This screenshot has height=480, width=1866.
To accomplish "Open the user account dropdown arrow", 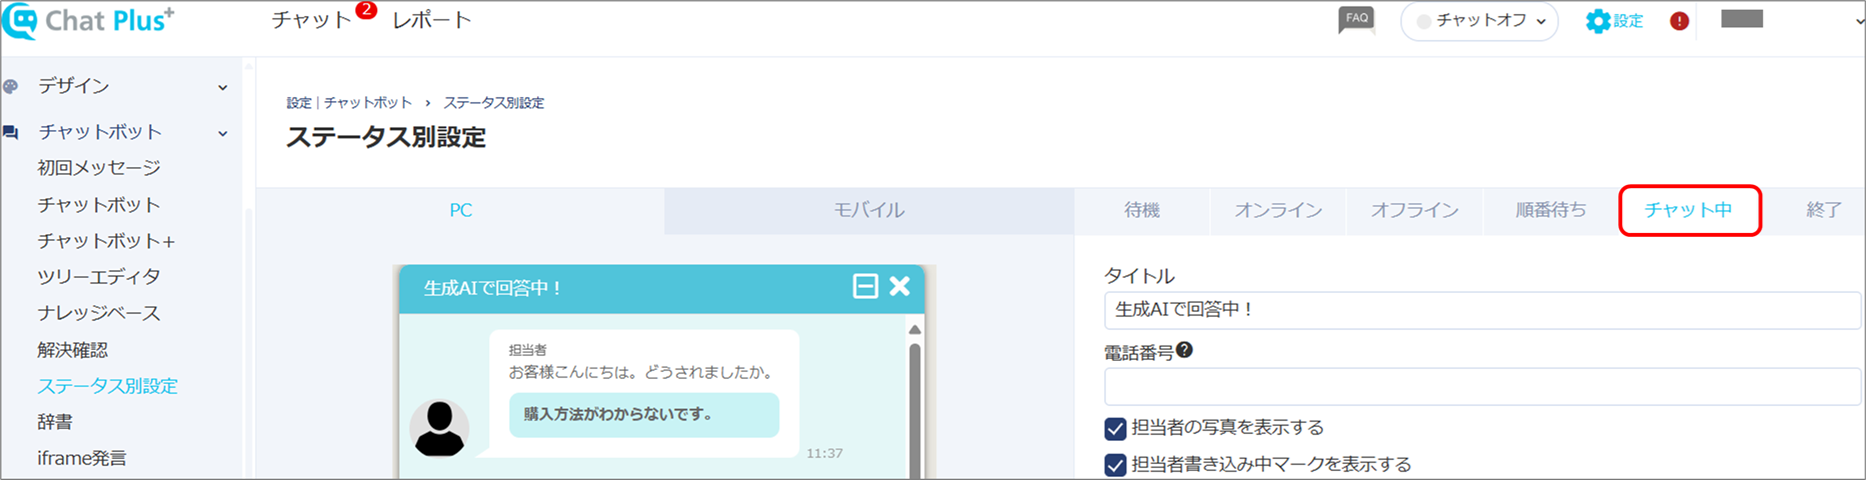I will [x=1859, y=21].
